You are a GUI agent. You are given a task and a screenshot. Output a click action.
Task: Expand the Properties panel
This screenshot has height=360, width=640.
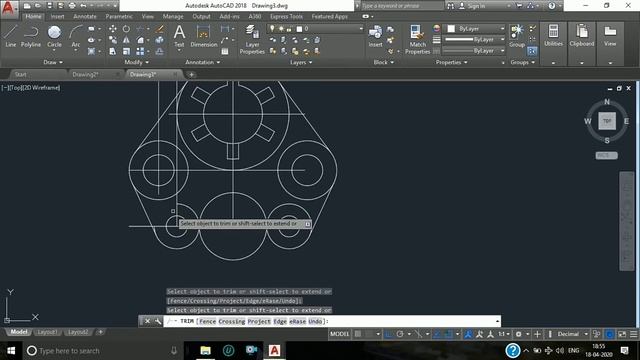click(451, 62)
